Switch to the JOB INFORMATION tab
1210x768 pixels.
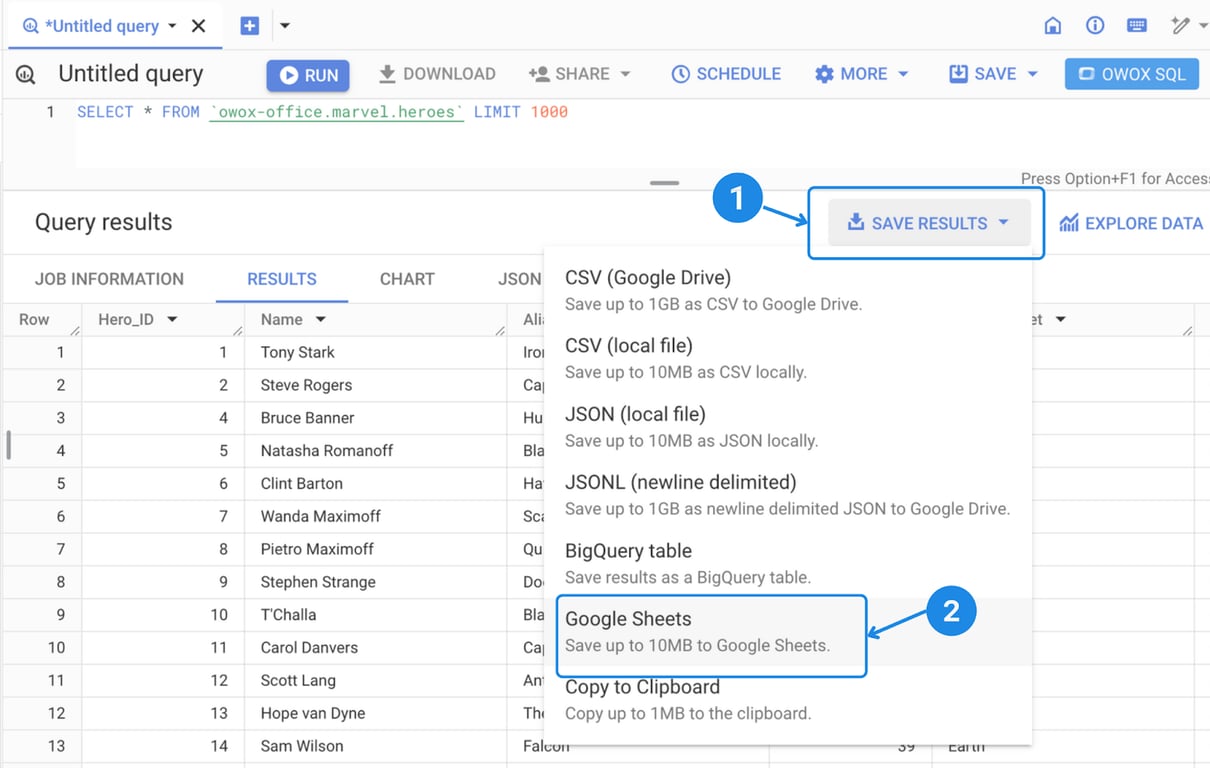point(109,279)
